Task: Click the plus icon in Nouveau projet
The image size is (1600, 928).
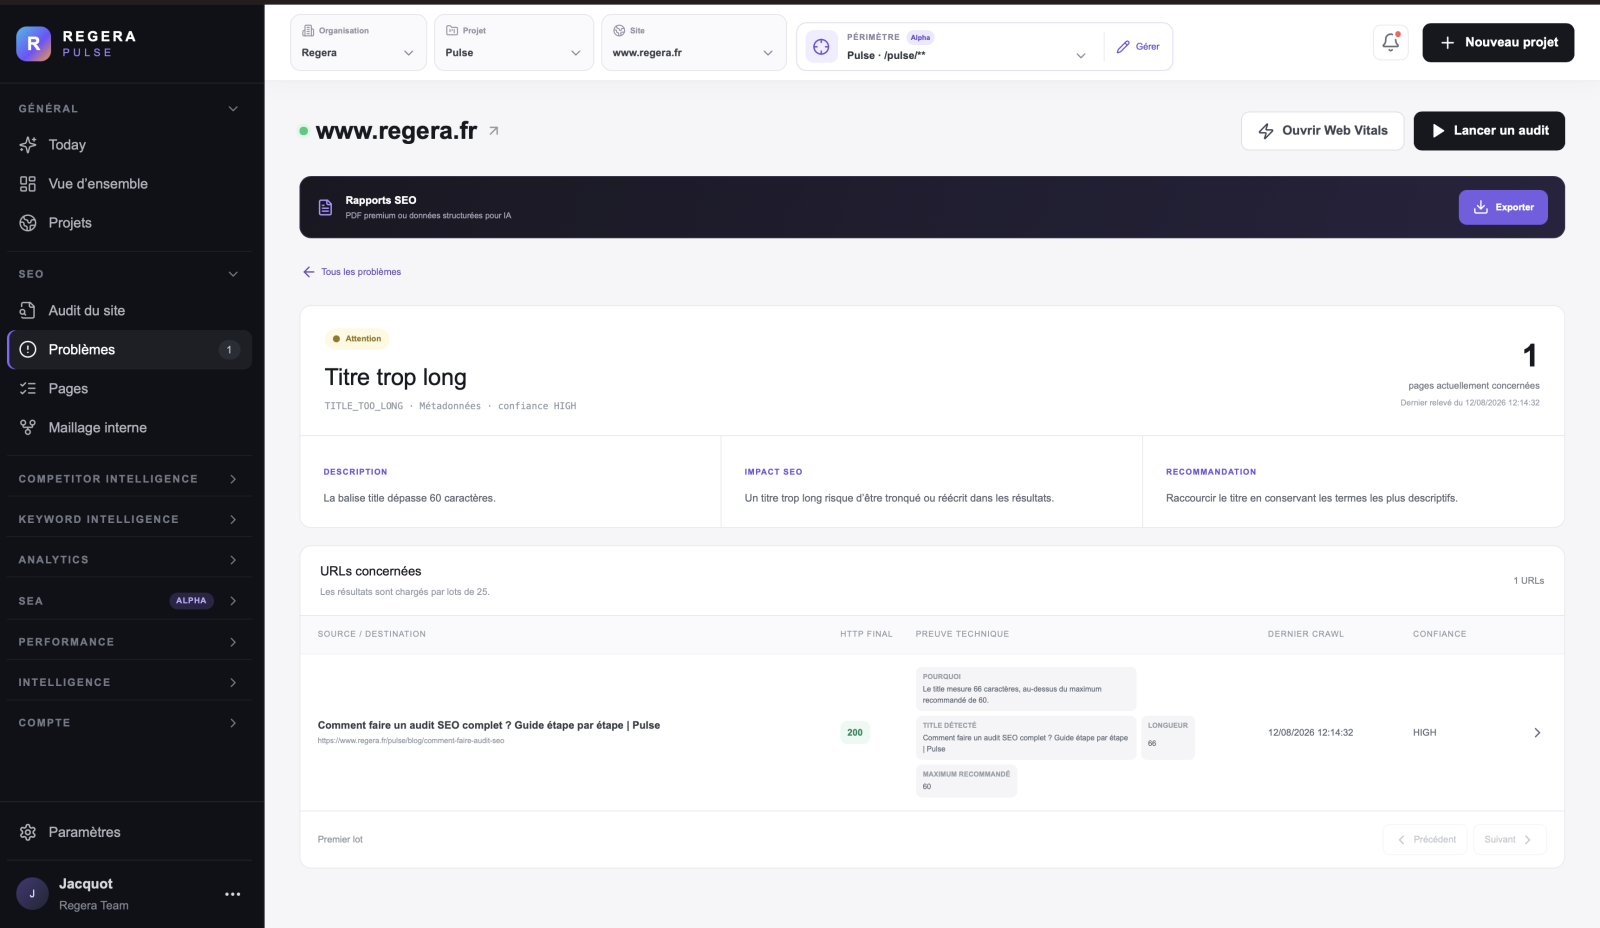Action: (x=1447, y=43)
